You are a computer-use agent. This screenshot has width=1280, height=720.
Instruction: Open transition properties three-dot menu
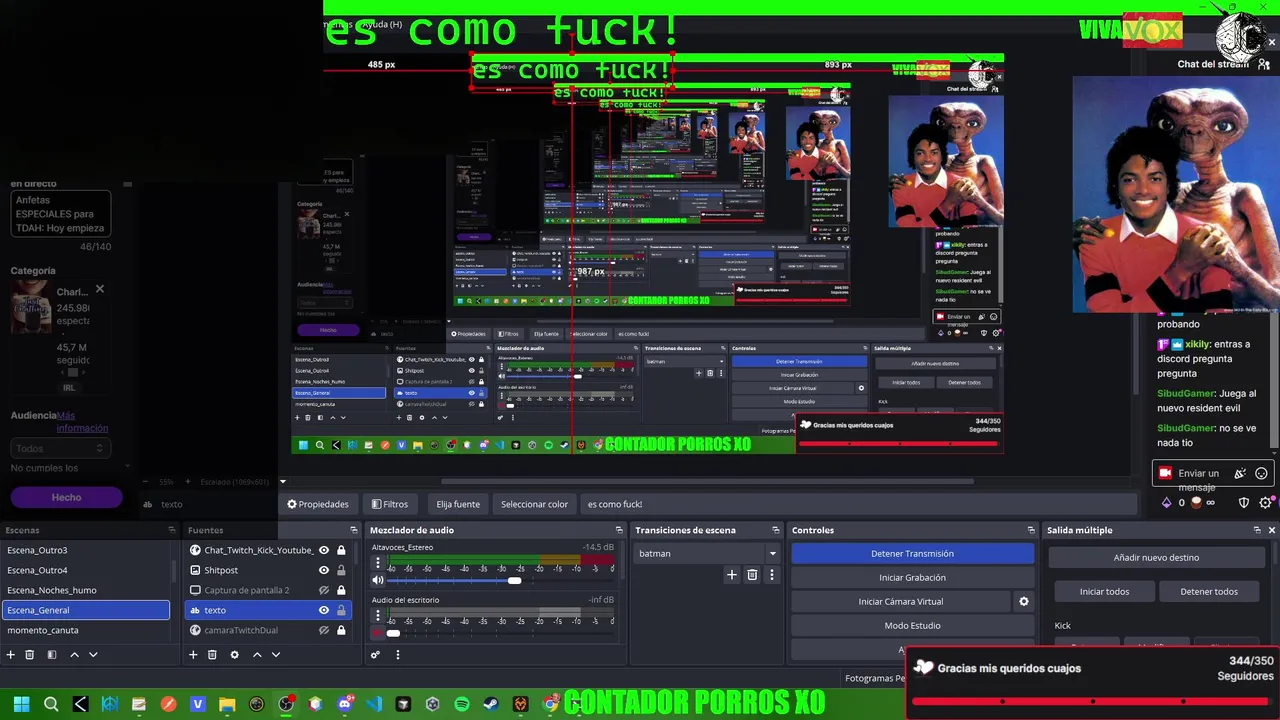[x=771, y=575]
